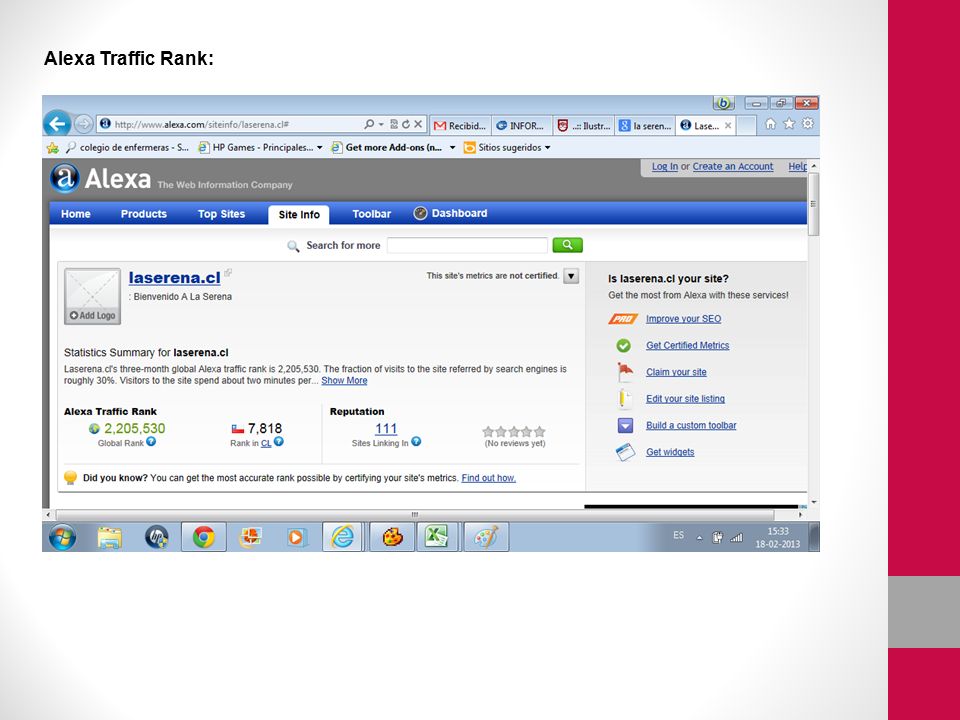Click the Rank in CL help icon

coord(279,441)
